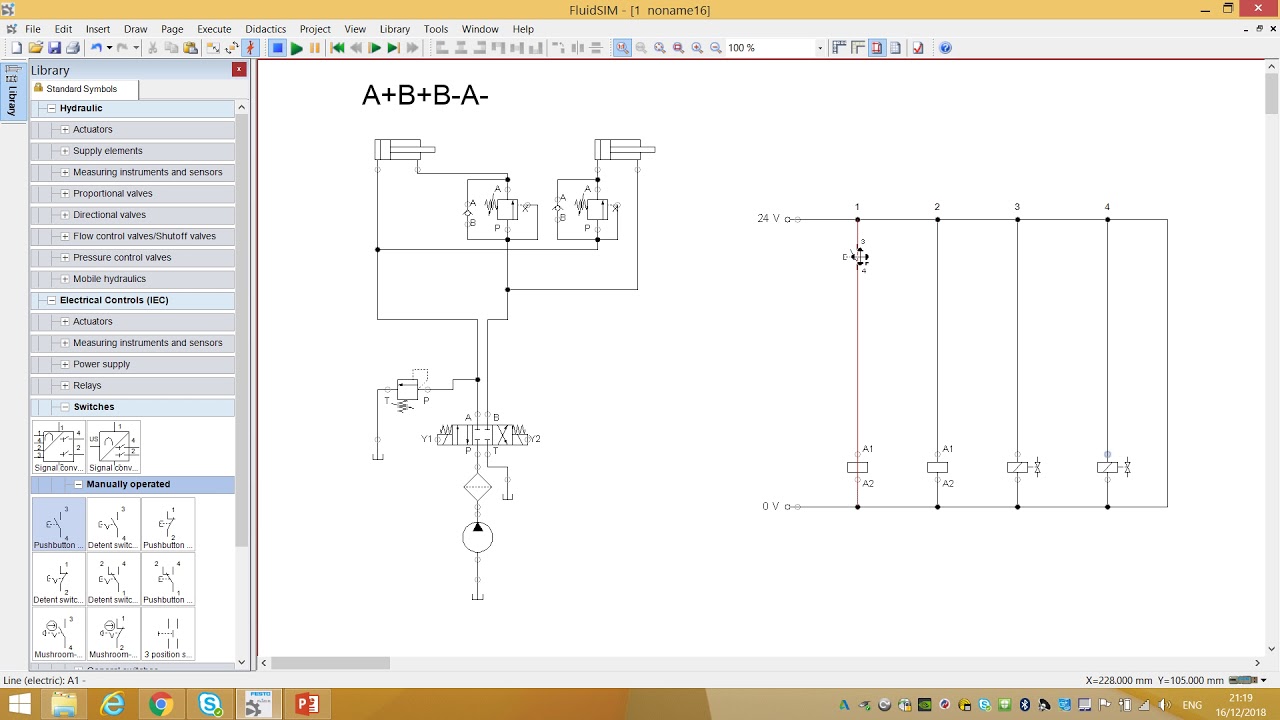
Task: Collapse the Manually operated subgroup
Action: 78,484
